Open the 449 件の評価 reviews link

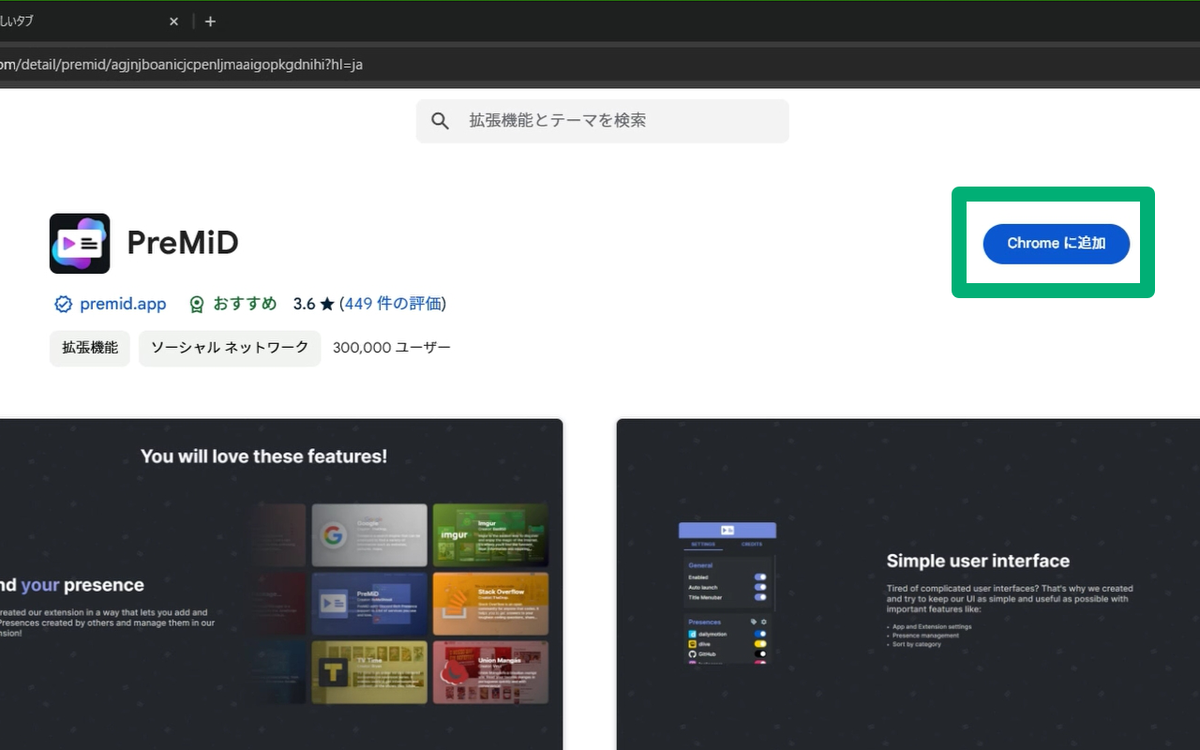393,304
